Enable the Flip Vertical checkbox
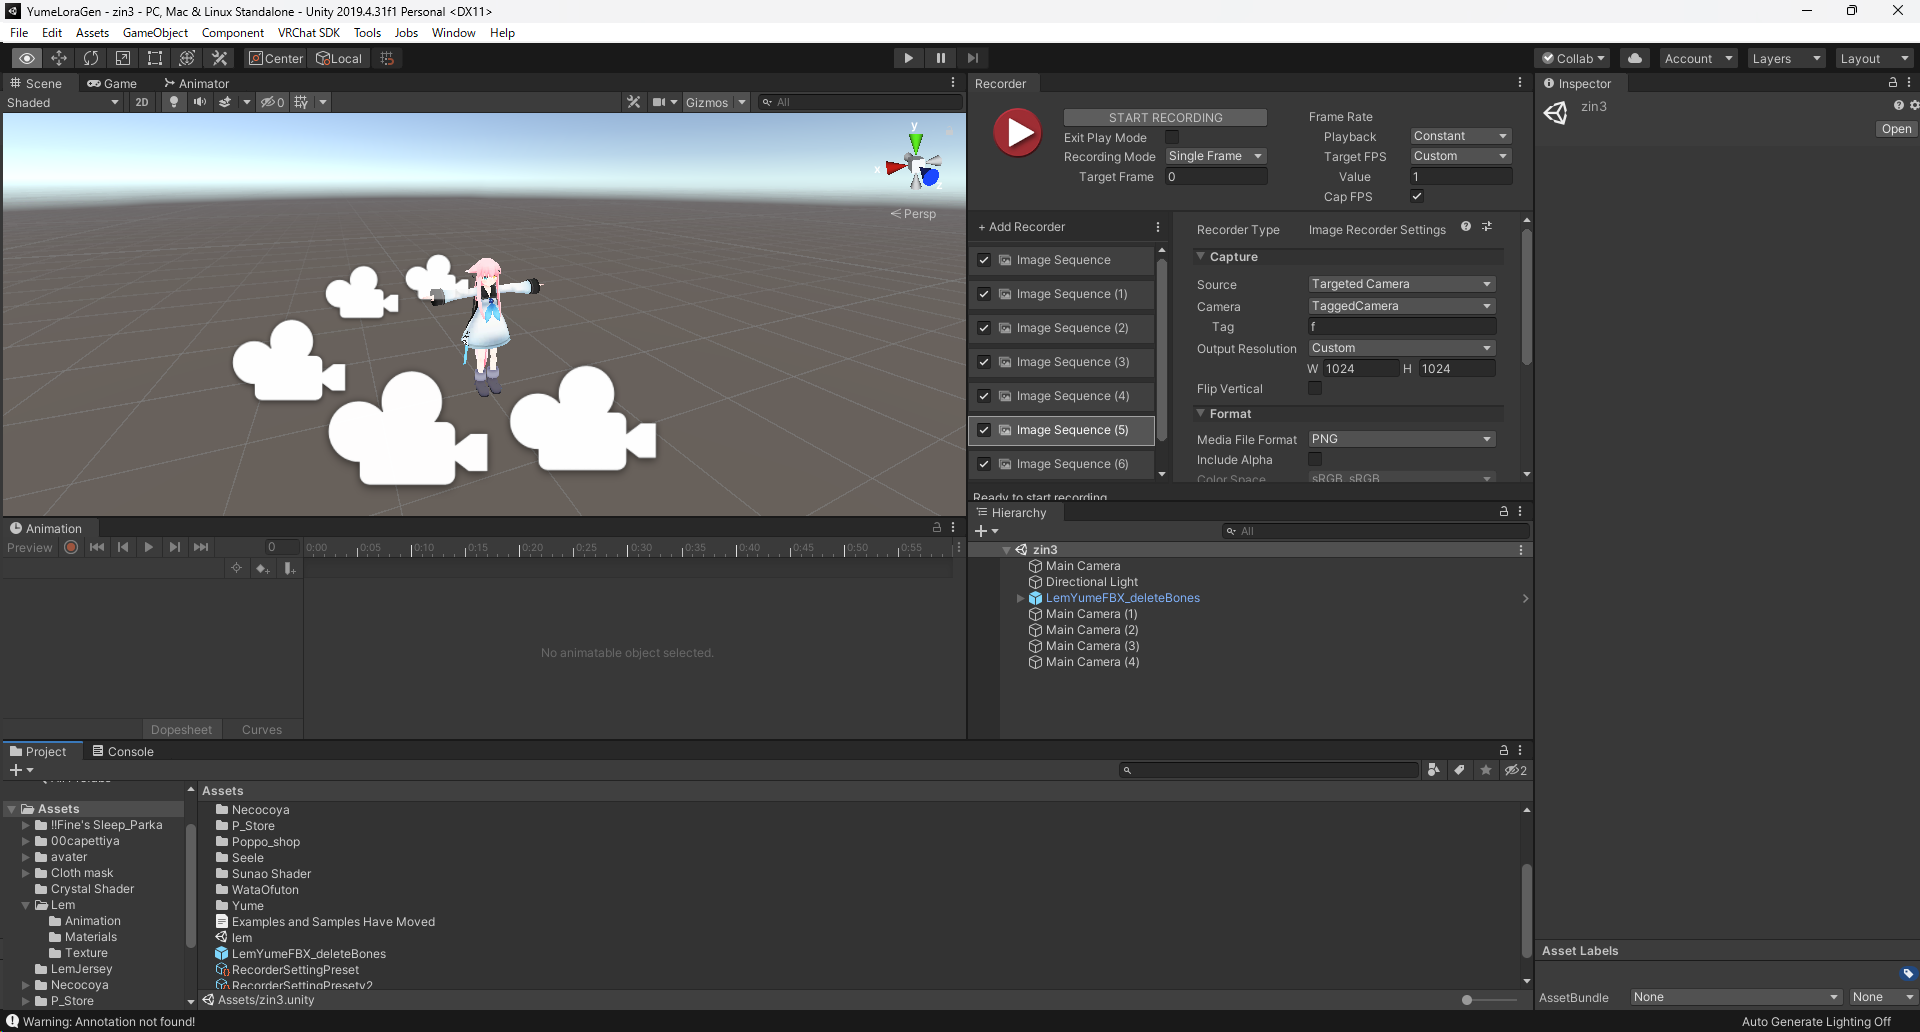The width and height of the screenshot is (1920, 1032). [x=1315, y=388]
